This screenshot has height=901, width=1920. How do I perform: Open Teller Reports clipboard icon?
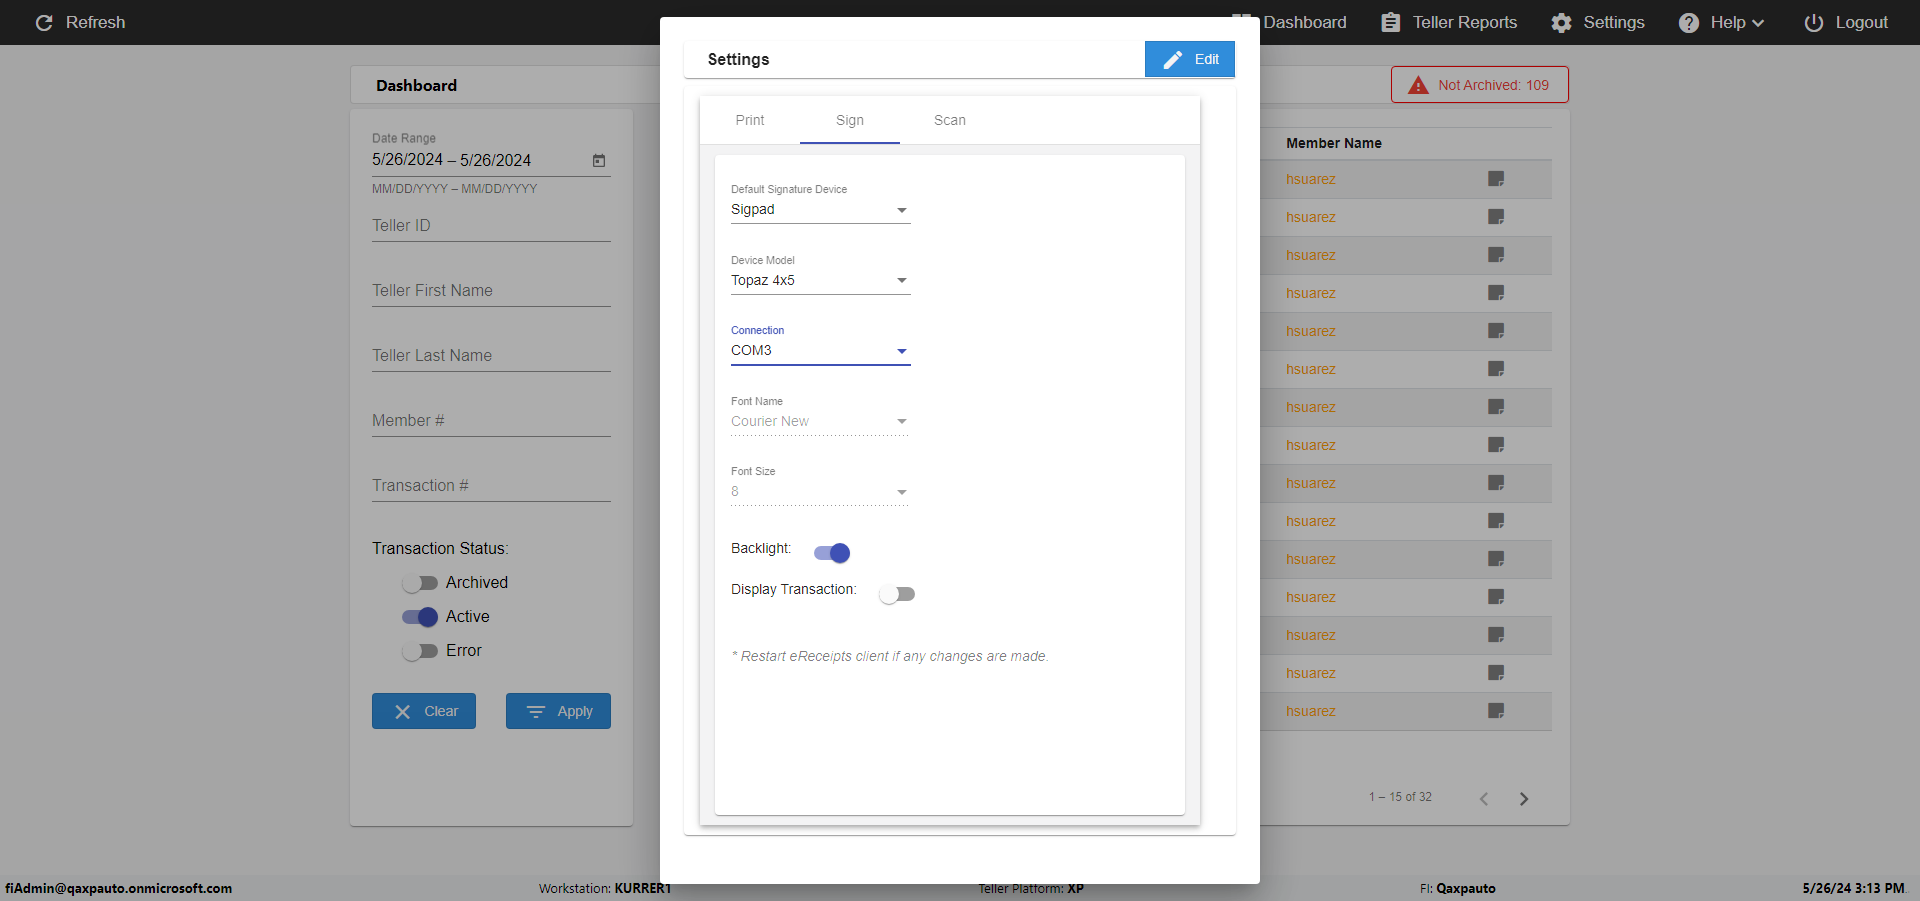(x=1390, y=22)
